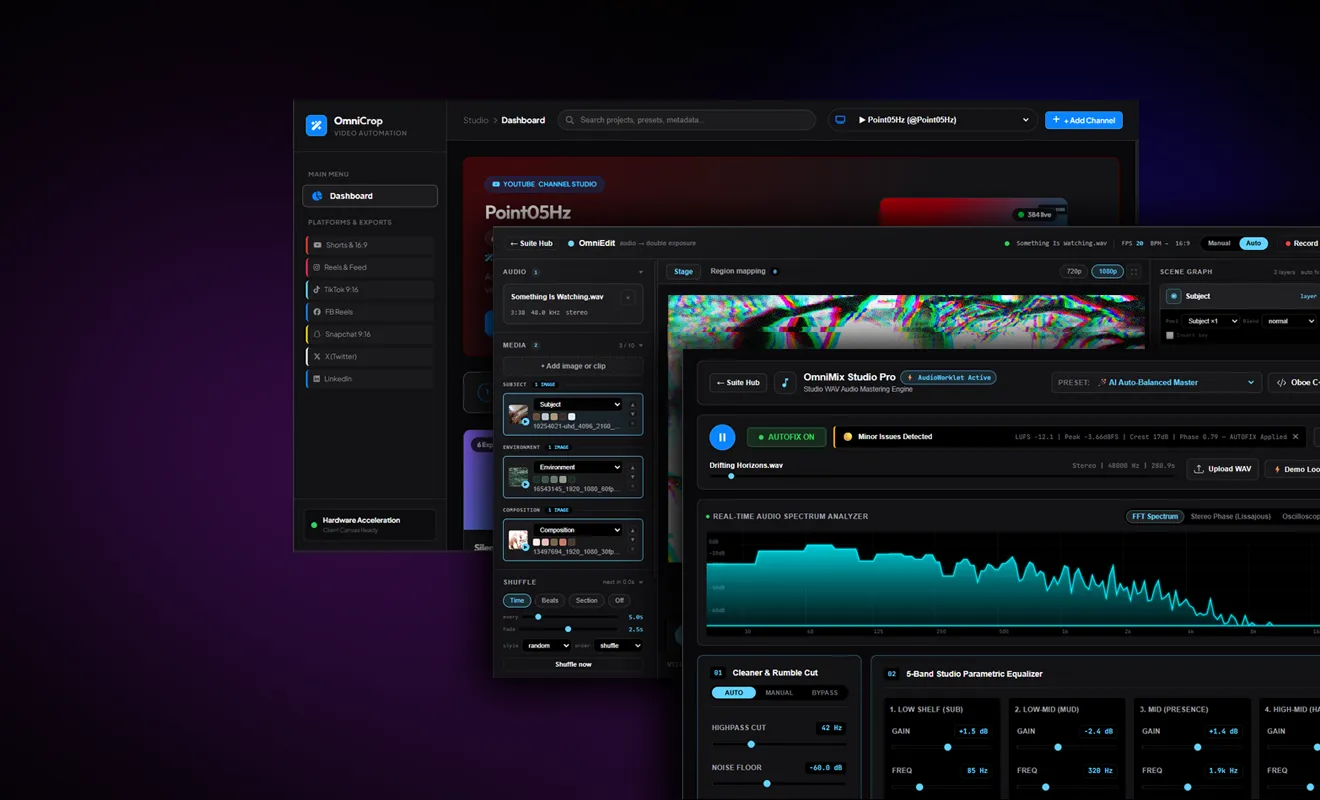Click the TikTok icon in OmniCrop sidebar
Screen dimensions: 1320x800
click(317, 290)
